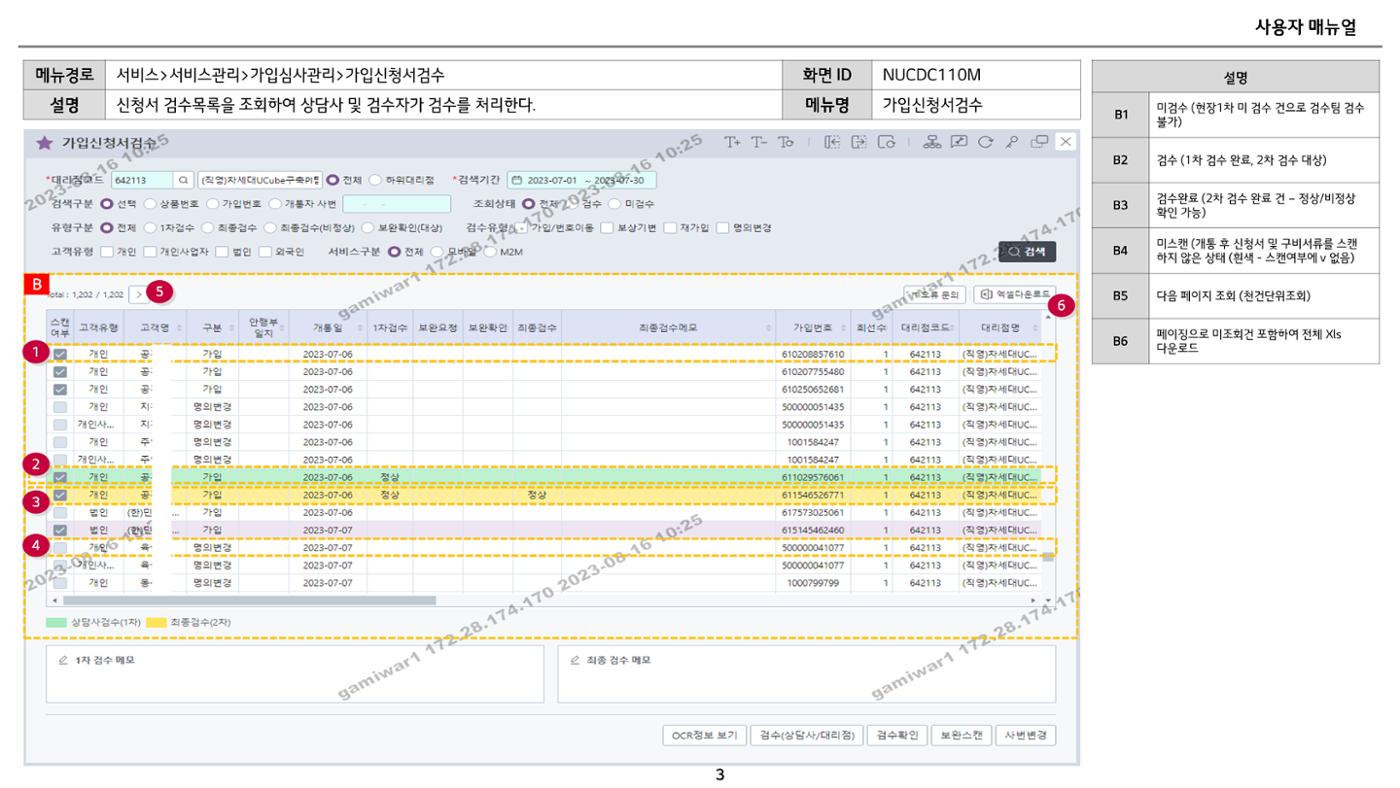Screen dimensions: 1400x788
Task: Open the calendar icon in 검색기간 field
Action: [517, 180]
